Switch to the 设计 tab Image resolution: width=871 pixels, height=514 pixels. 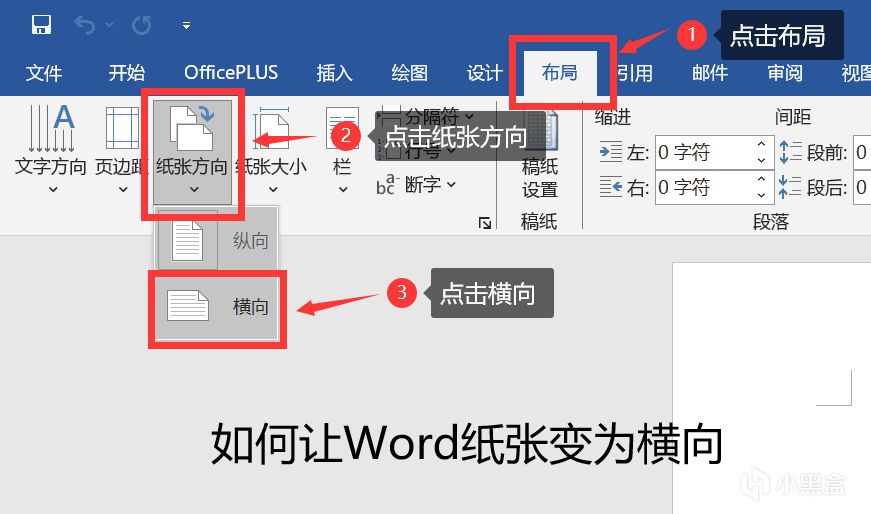(x=484, y=73)
